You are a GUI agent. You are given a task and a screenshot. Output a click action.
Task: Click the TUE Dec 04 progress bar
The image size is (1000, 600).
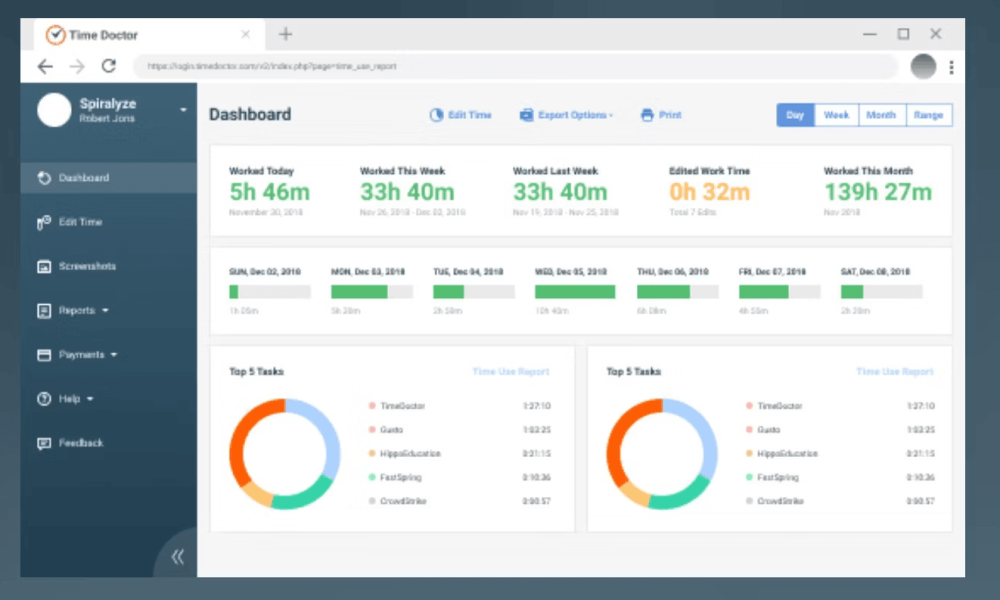474,291
